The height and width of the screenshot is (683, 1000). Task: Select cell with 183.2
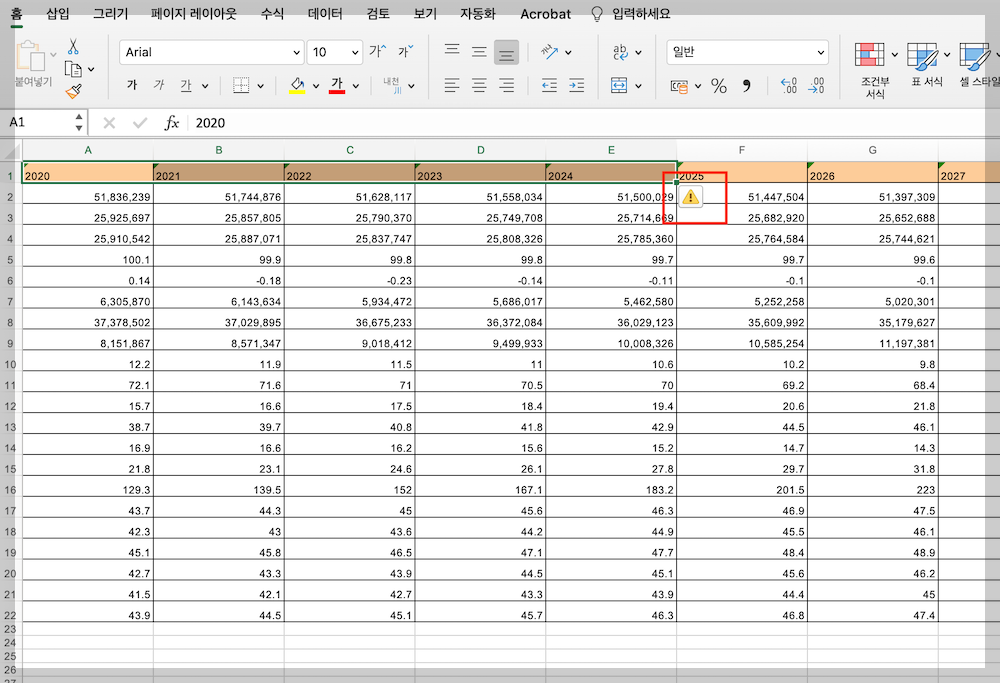click(x=611, y=489)
